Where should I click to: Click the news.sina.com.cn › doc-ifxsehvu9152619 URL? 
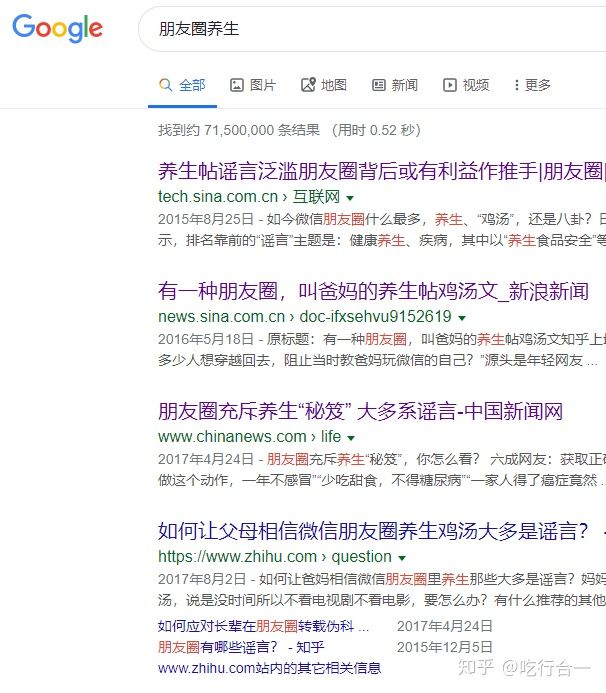pos(305,316)
